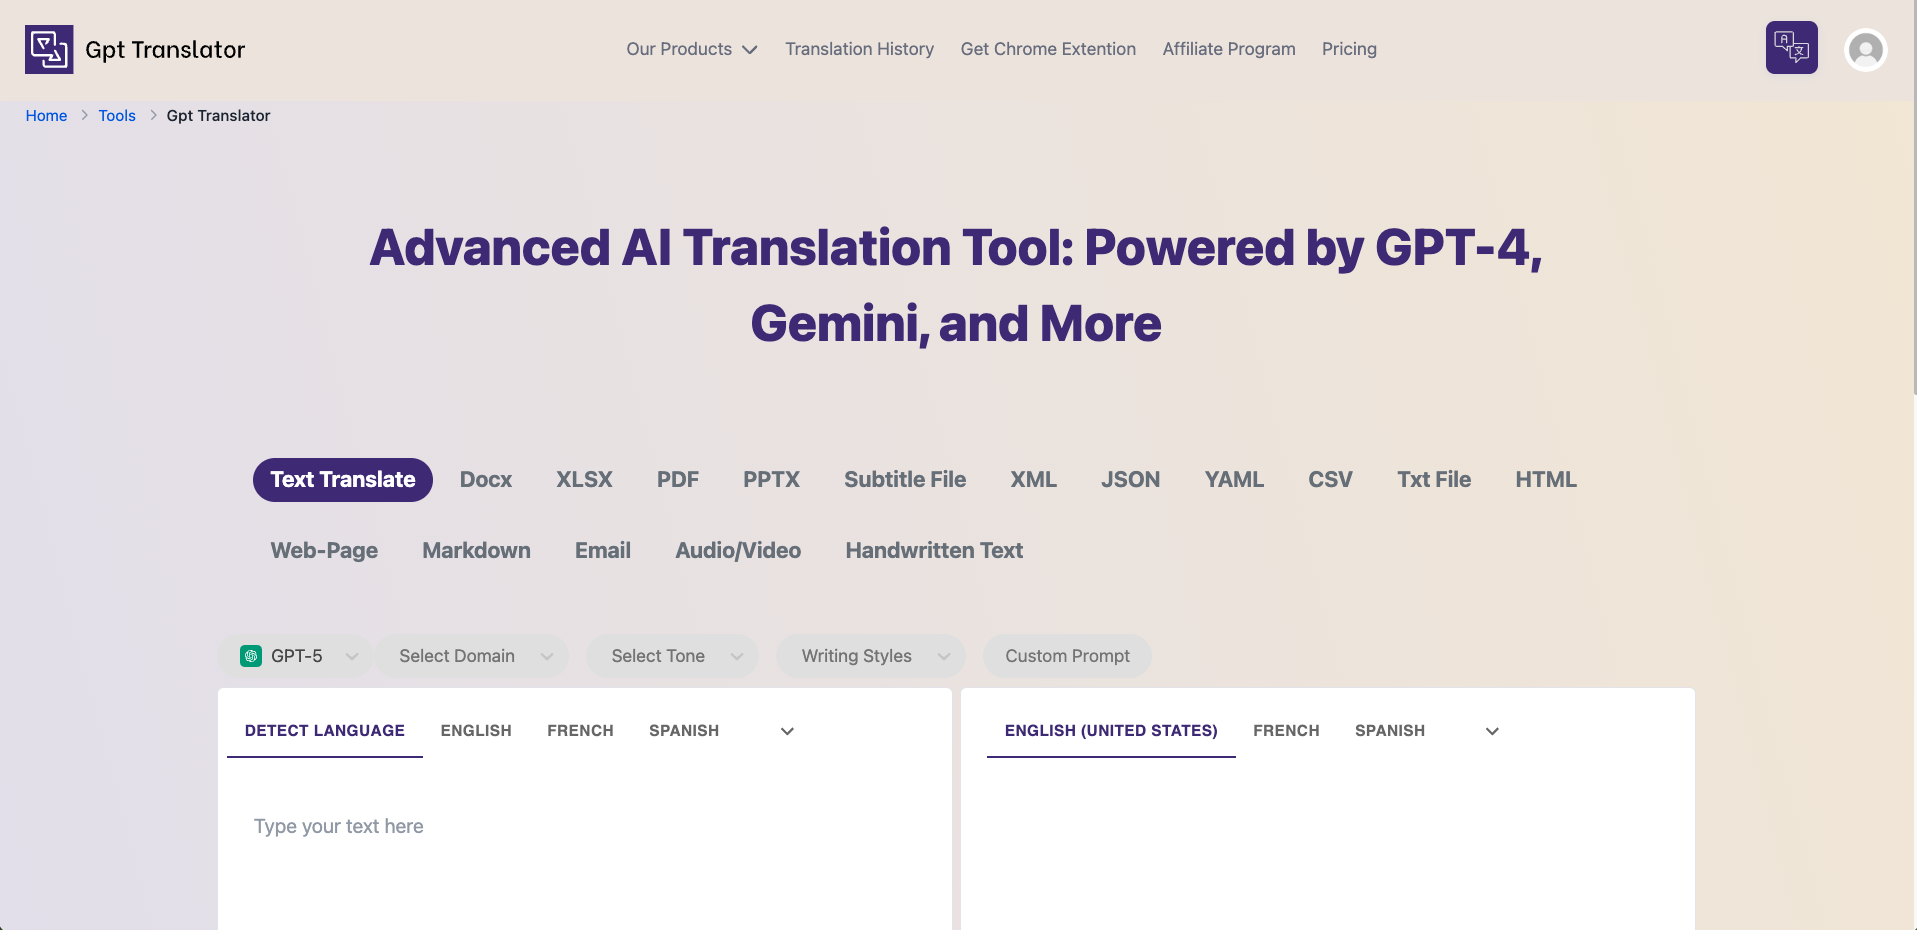Expand the Our Products menu
1917x930 pixels.
coord(692,49)
